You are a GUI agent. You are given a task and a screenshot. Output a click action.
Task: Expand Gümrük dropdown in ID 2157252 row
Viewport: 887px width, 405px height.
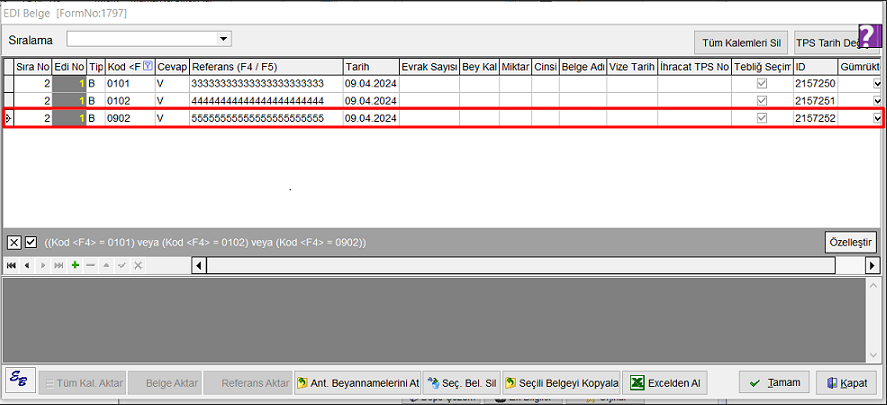coord(877,118)
